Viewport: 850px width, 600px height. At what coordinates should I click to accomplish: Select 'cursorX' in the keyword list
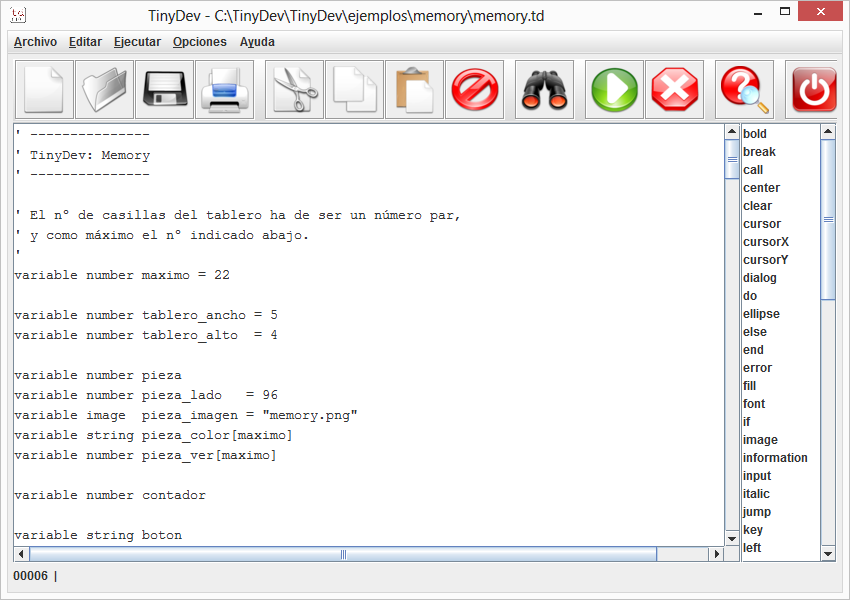765,242
